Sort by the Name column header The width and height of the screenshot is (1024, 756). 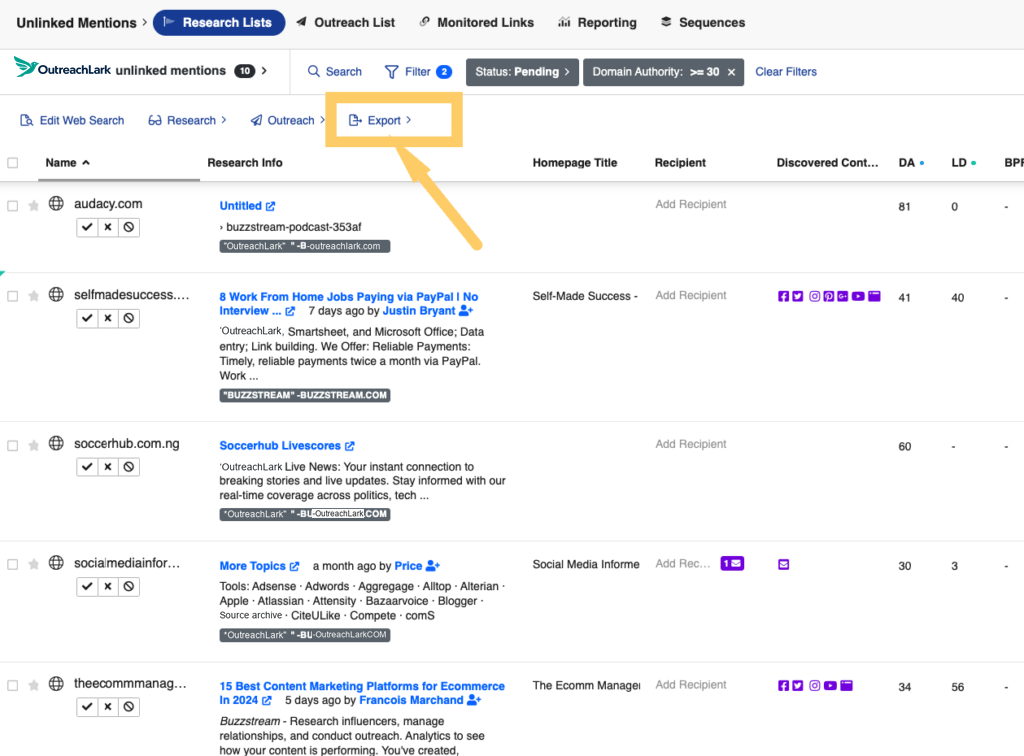coord(67,163)
